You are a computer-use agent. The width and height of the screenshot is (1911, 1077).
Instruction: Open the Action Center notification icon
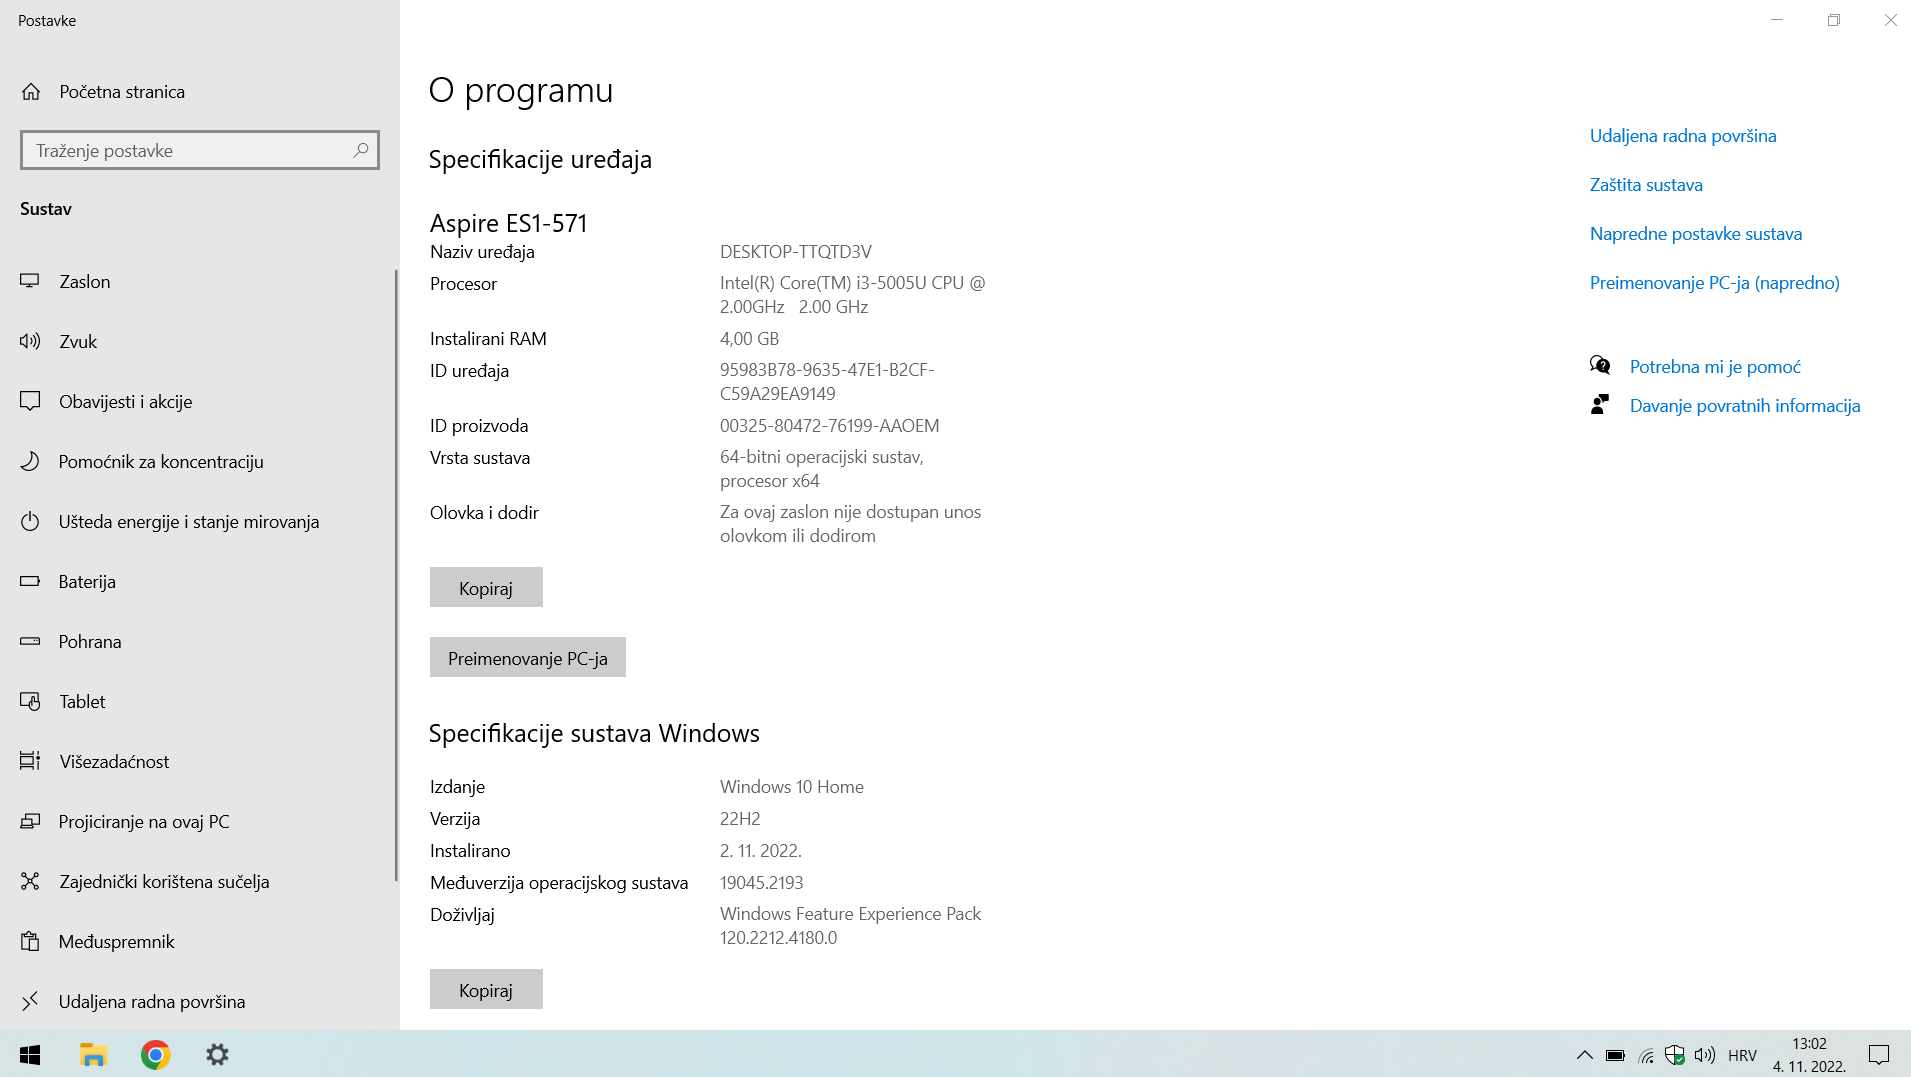pos(1879,1055)
